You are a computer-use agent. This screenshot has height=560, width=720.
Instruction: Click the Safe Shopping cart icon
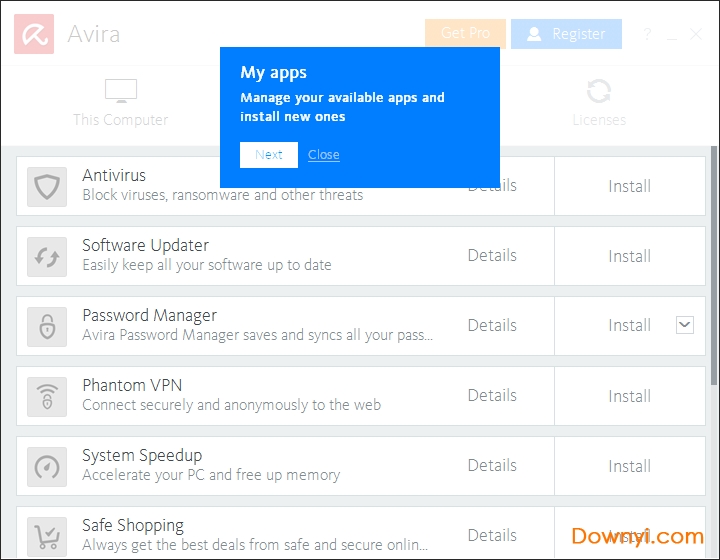click(x=47, y=536)
